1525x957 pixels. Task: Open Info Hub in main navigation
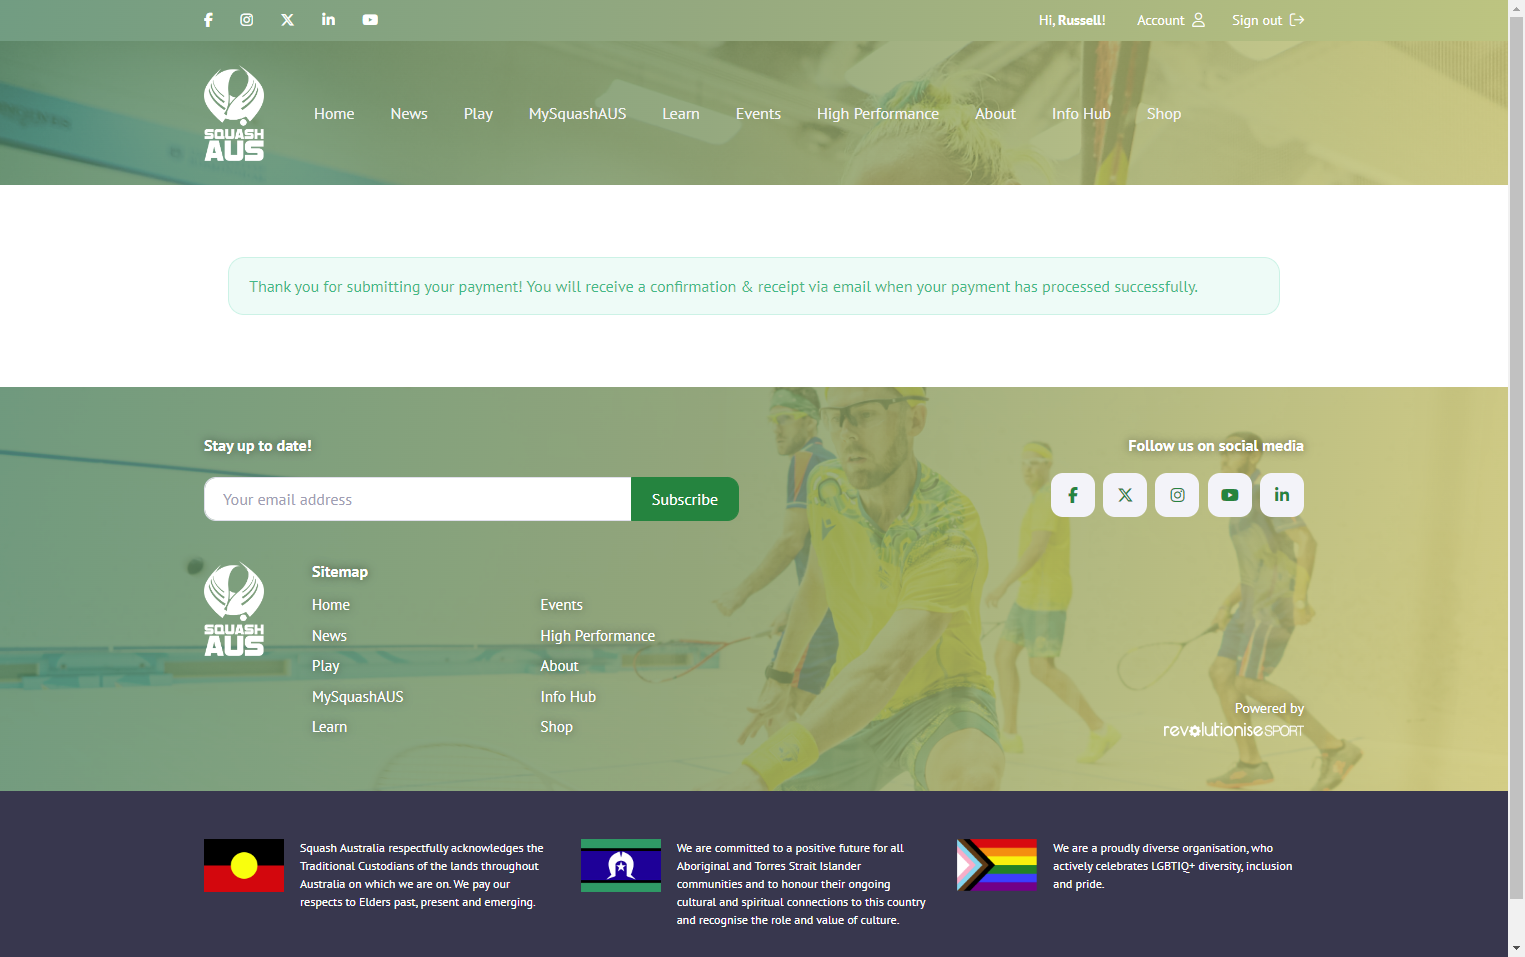coord(1081,114)
